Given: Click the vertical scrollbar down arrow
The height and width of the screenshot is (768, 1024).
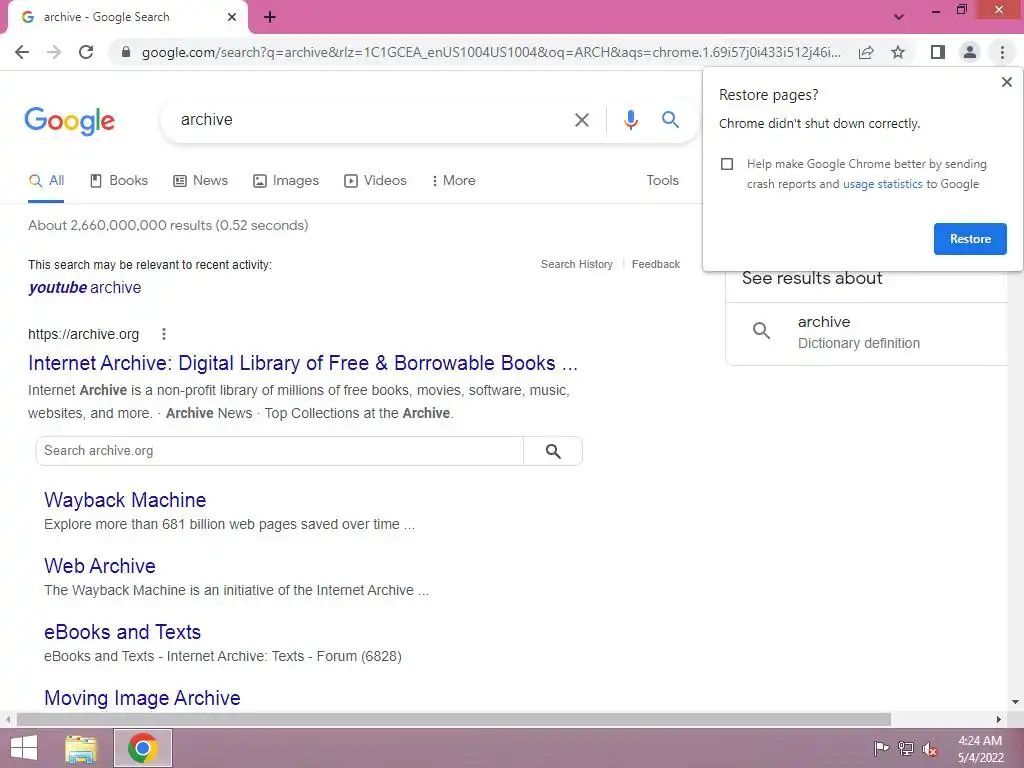Looking at the screenshot, I should click(x=1016, y=702).
